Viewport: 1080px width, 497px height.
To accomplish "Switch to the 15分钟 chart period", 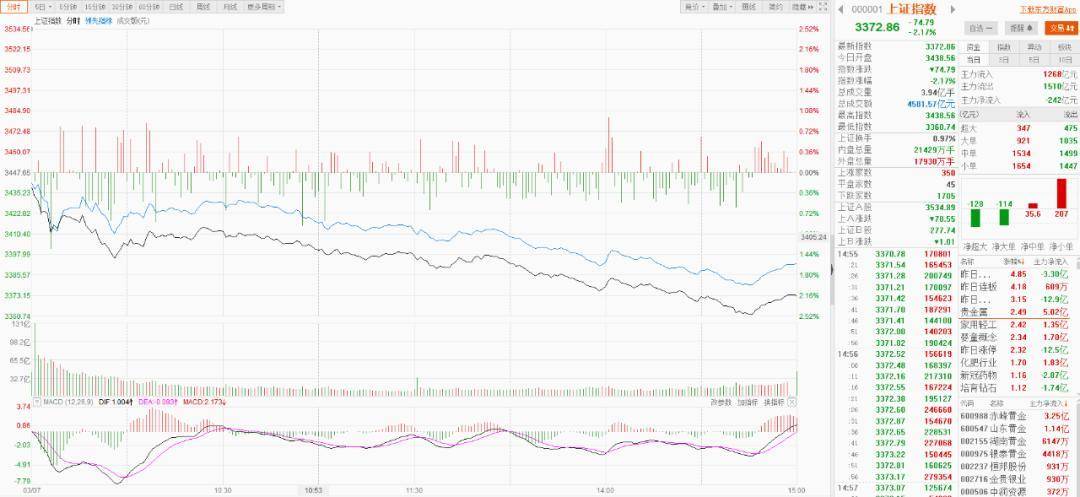I will click(x=94, y=7).
